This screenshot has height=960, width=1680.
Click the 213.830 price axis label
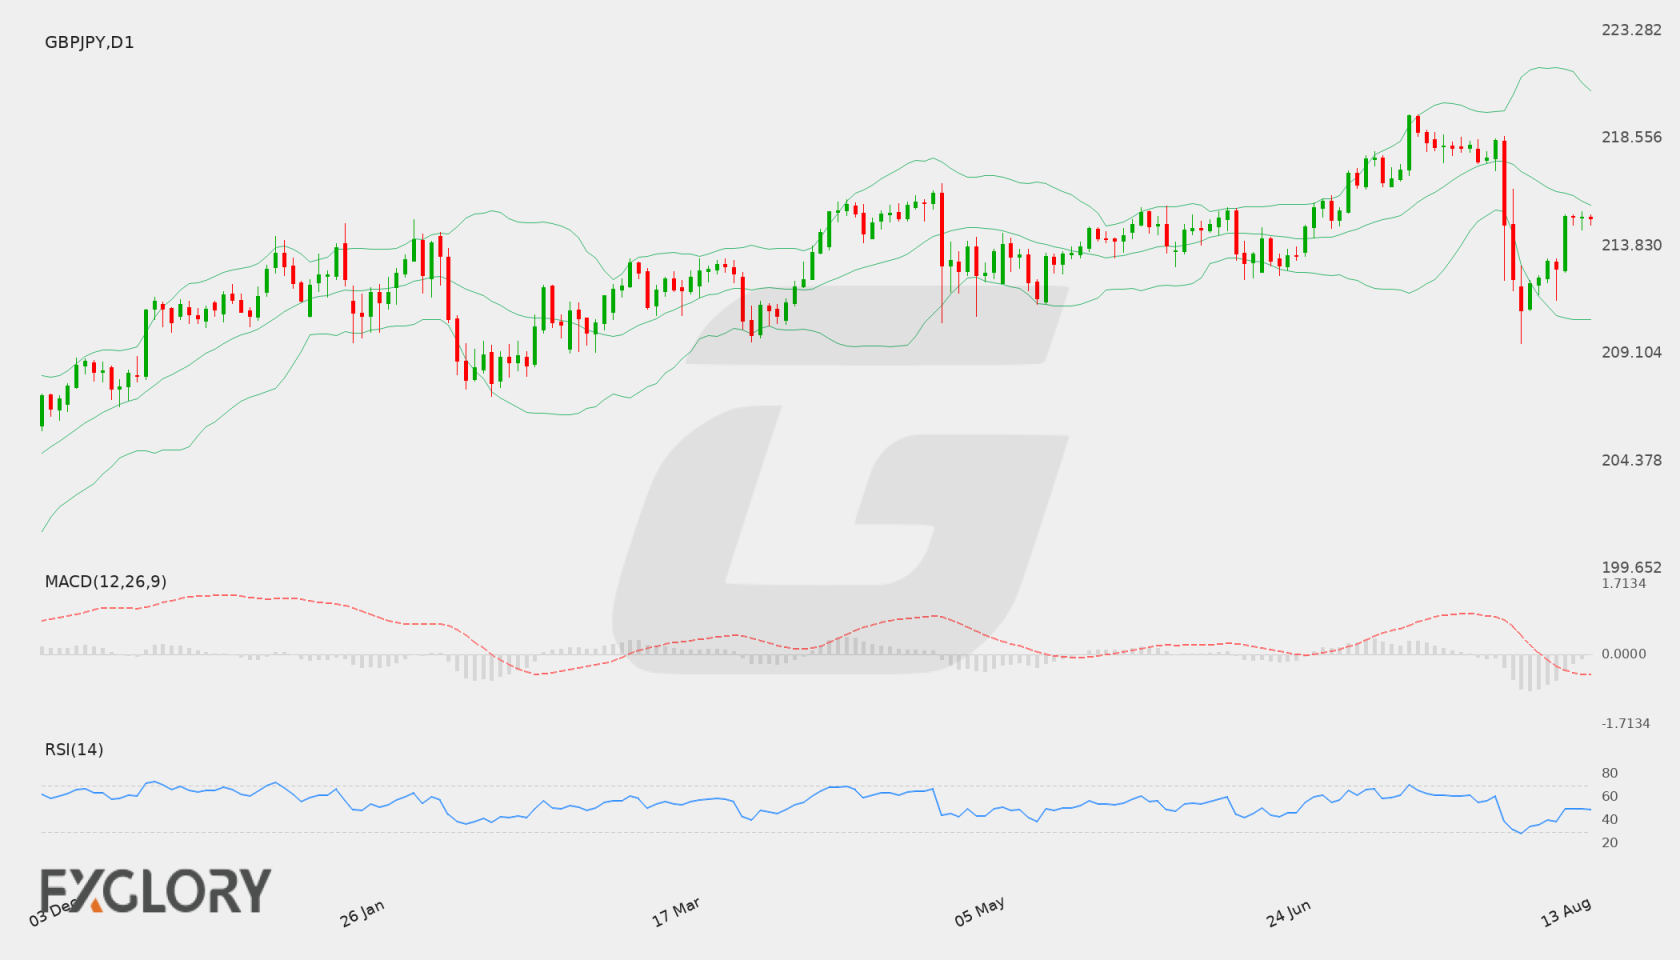(1631, 245)
